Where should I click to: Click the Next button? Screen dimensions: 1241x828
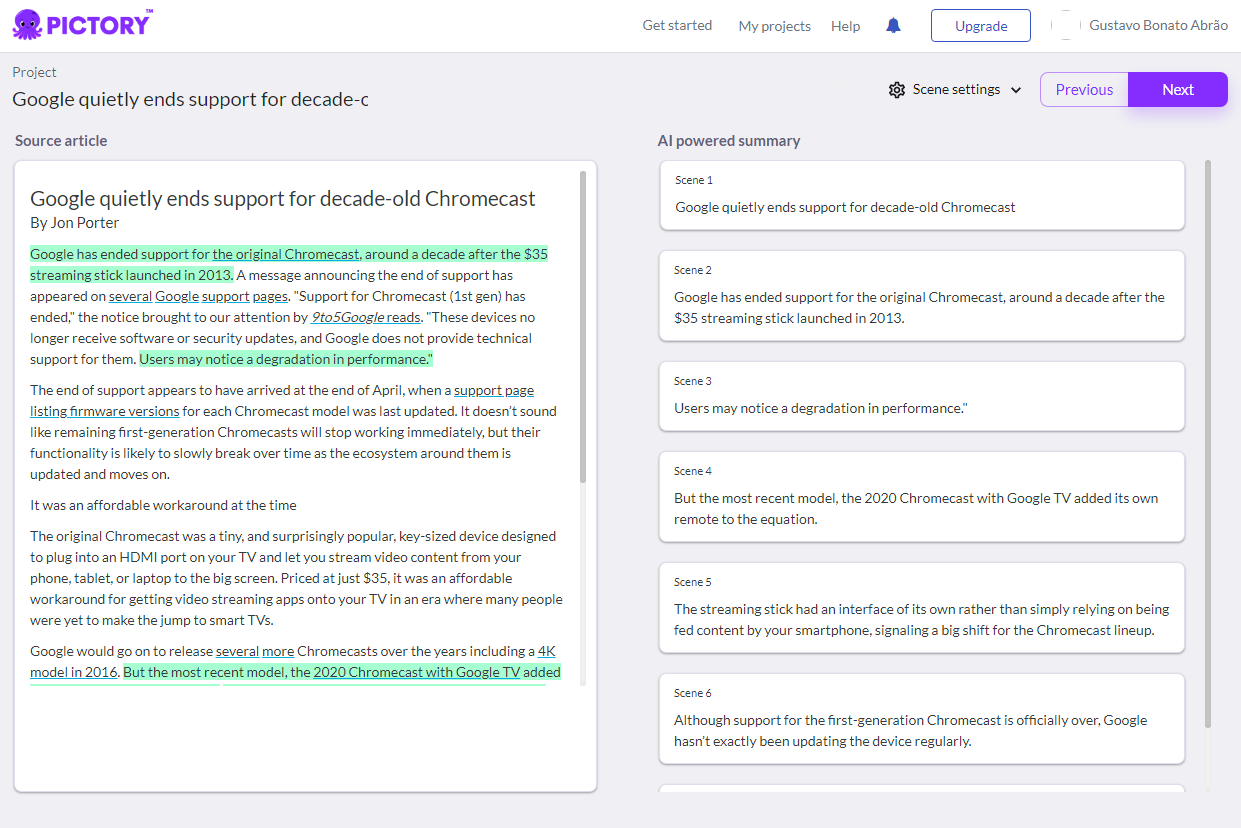(1178, 90)
